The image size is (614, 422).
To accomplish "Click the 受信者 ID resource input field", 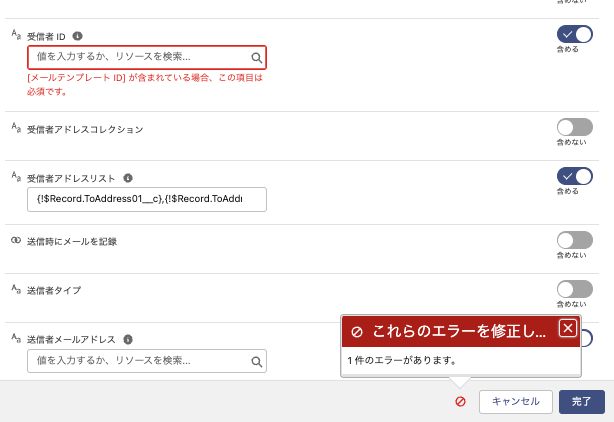I will point(147,58).
